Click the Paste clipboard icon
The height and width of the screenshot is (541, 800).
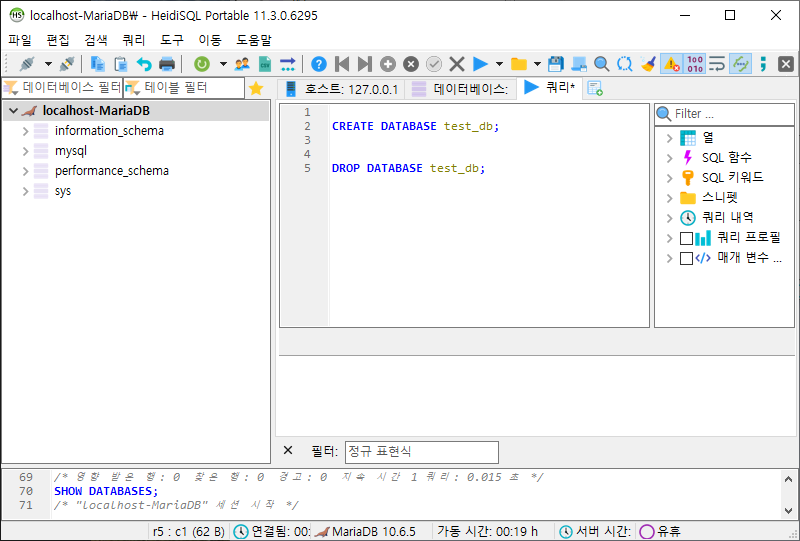(x=121, y=64)
